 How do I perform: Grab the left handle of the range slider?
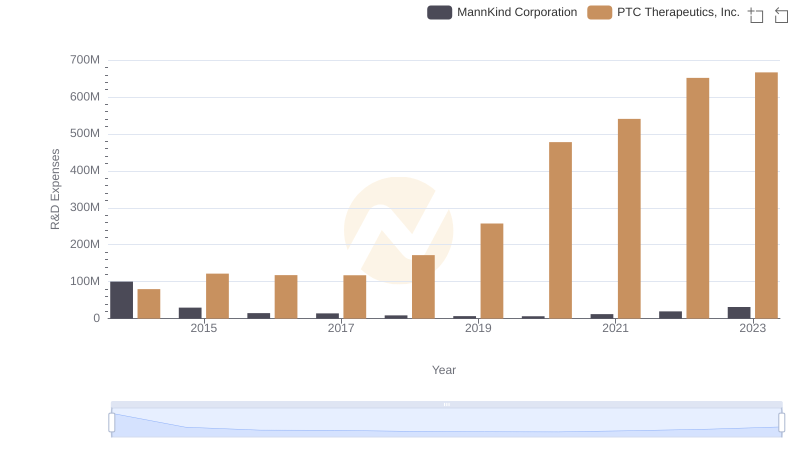[112, 423]
